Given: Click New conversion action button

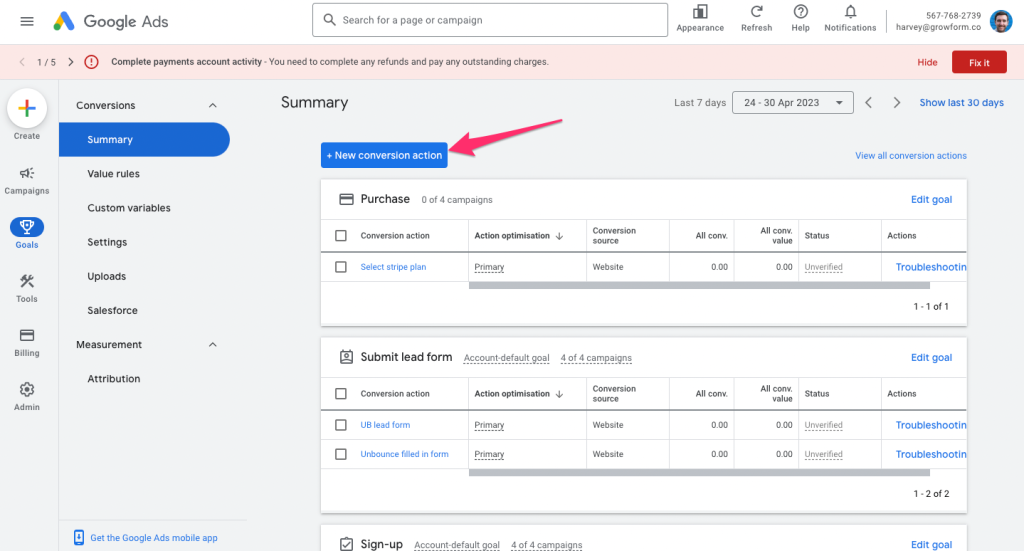Looking at the screenshot, I should click(x=384, y=155).
